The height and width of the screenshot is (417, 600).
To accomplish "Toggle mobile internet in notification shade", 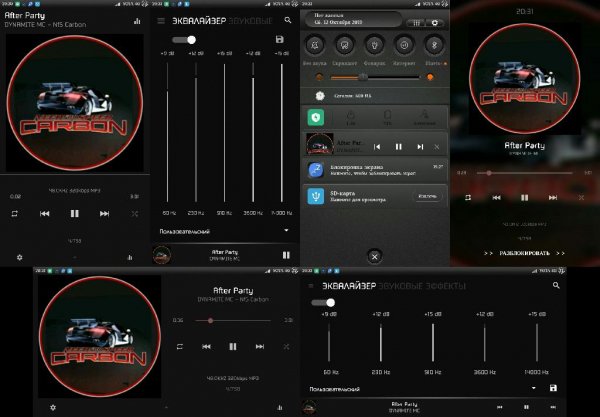I will (404, 45).
